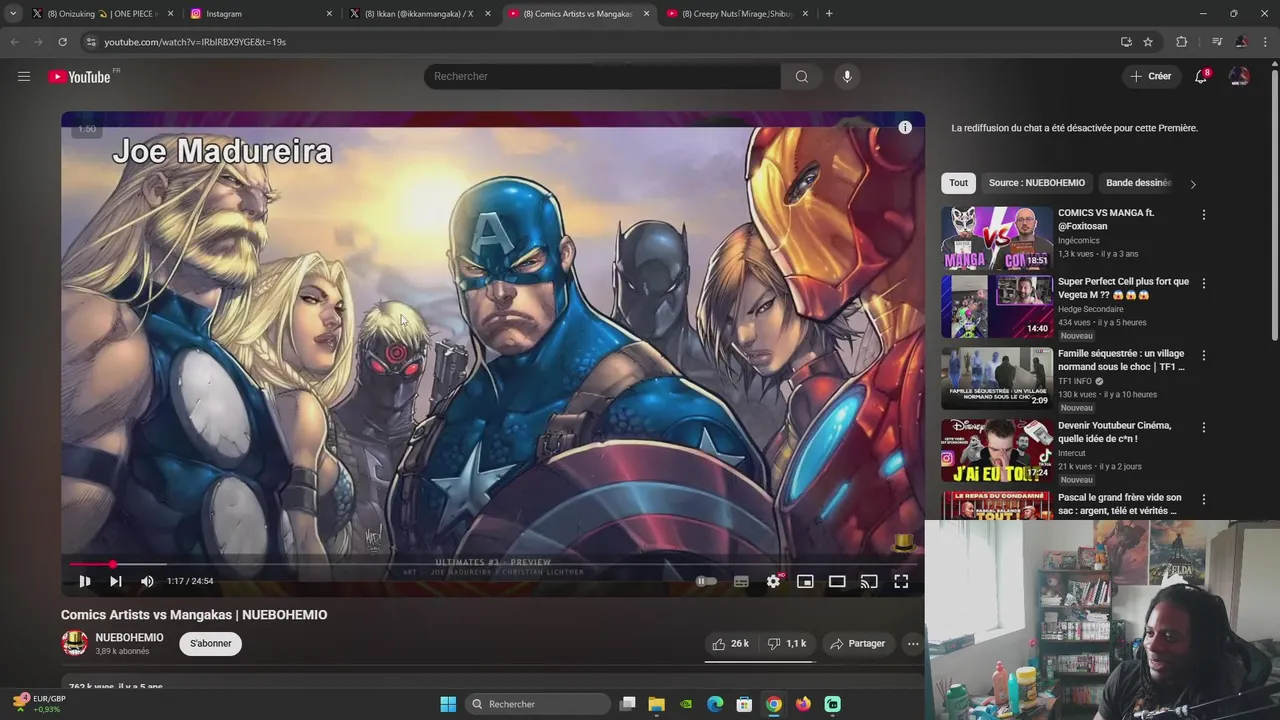Expand the tab search dropdown
1280x720 pixels.
pos(12,14)
